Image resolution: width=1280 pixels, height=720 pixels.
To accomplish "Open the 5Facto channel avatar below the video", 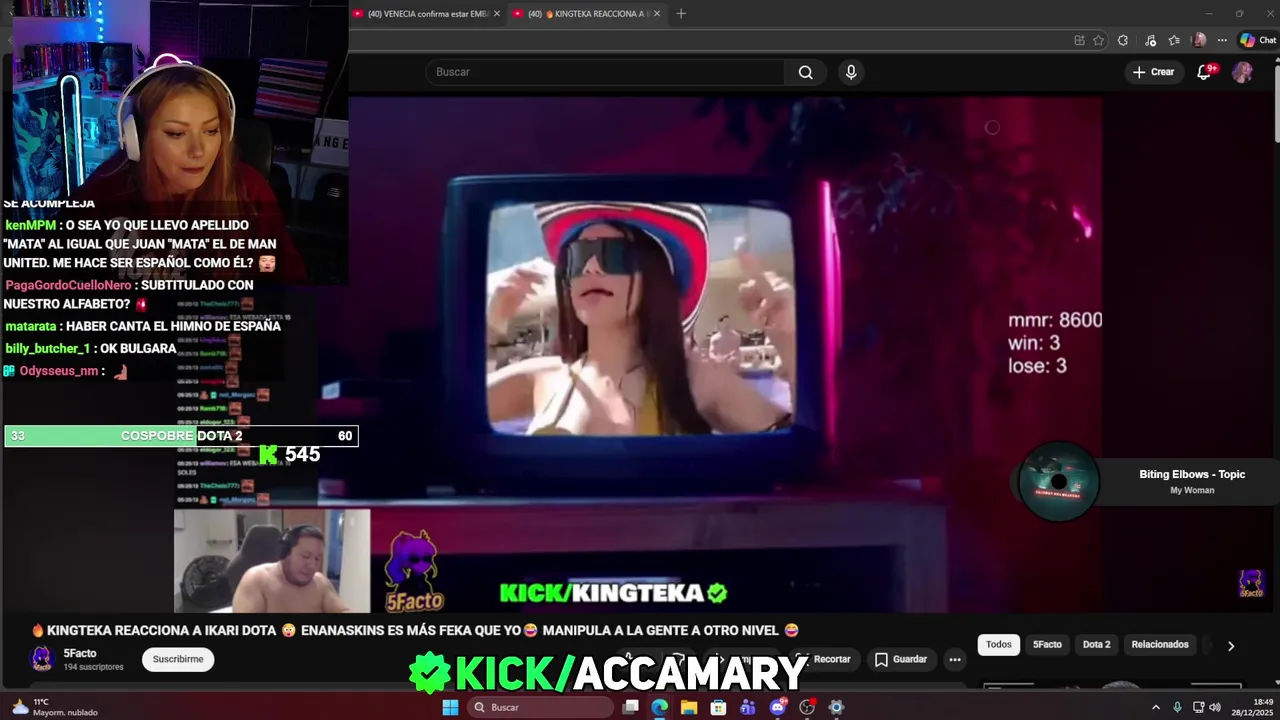I will pyautogui.click(x=42, y=658).
